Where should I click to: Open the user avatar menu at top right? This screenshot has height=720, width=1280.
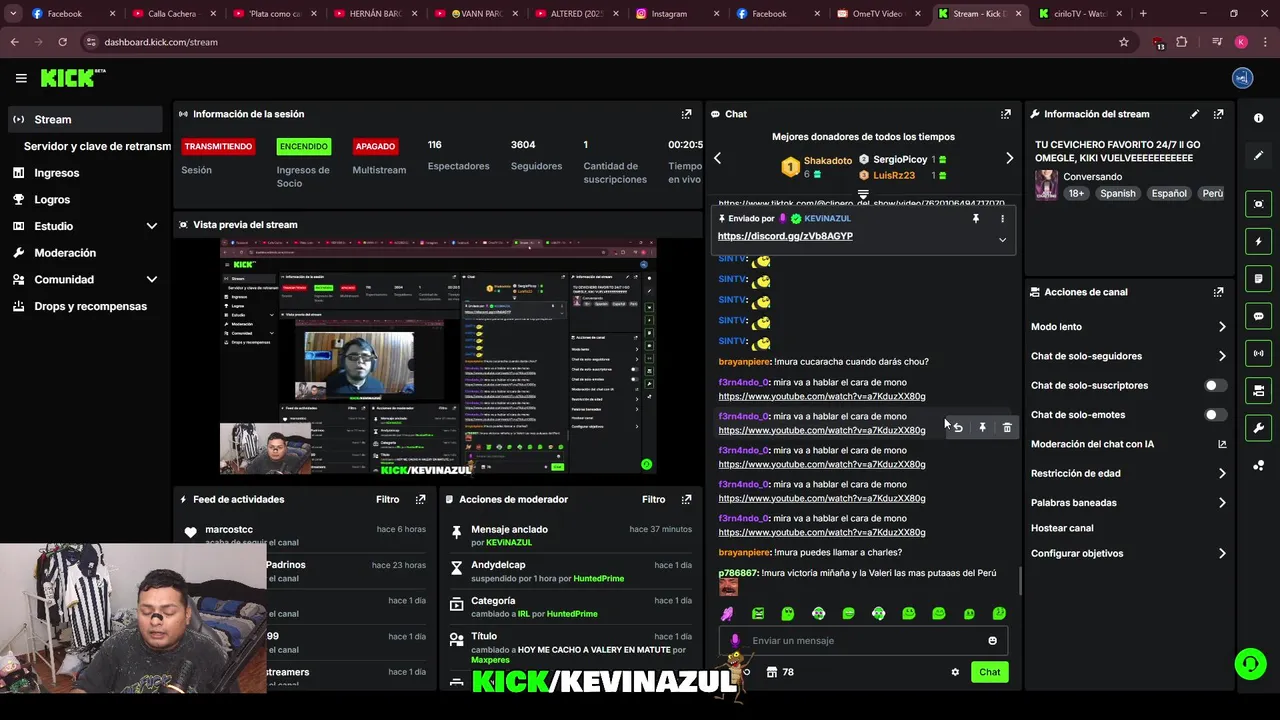pyautogui.click(x=1242, y=78)
